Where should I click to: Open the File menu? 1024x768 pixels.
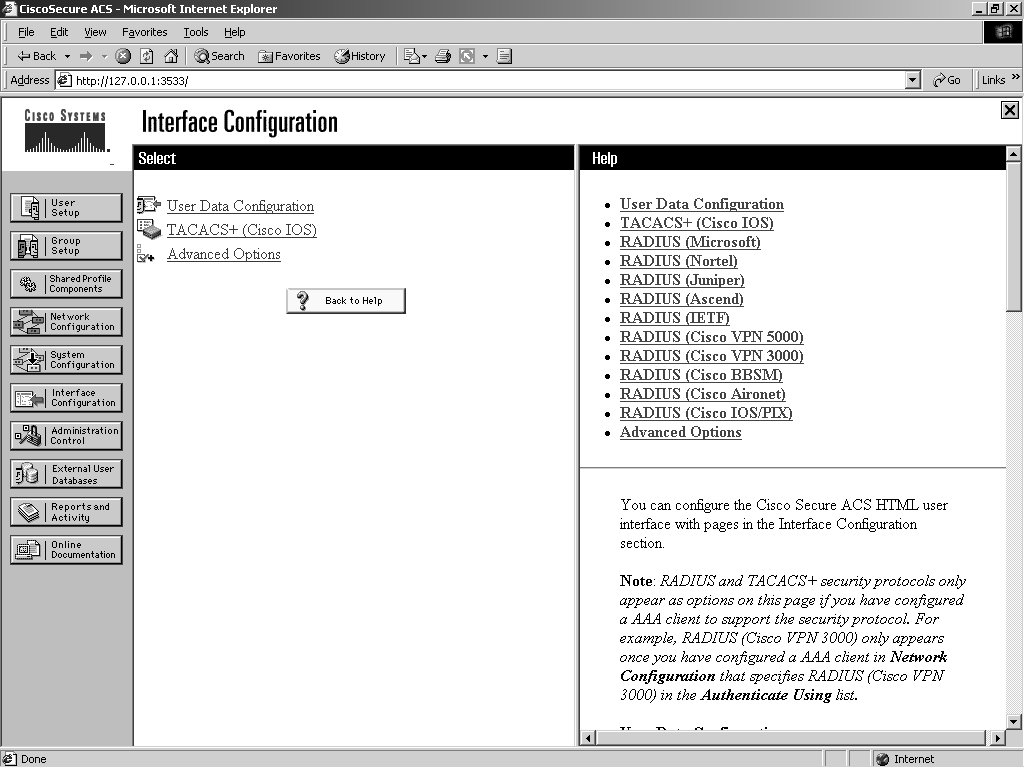[x=26, y=32]
